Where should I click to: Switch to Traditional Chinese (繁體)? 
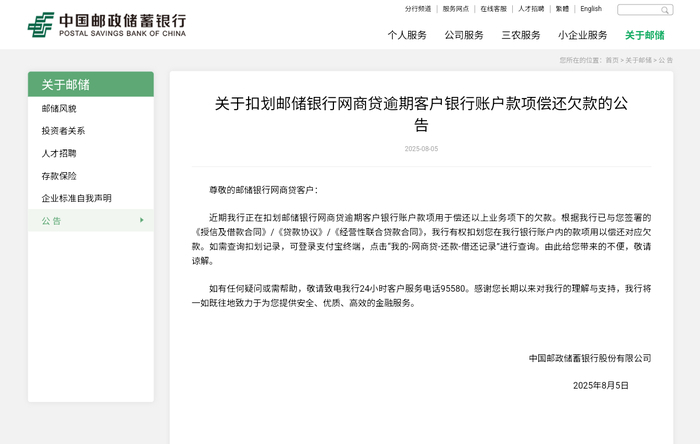point(562,9)
